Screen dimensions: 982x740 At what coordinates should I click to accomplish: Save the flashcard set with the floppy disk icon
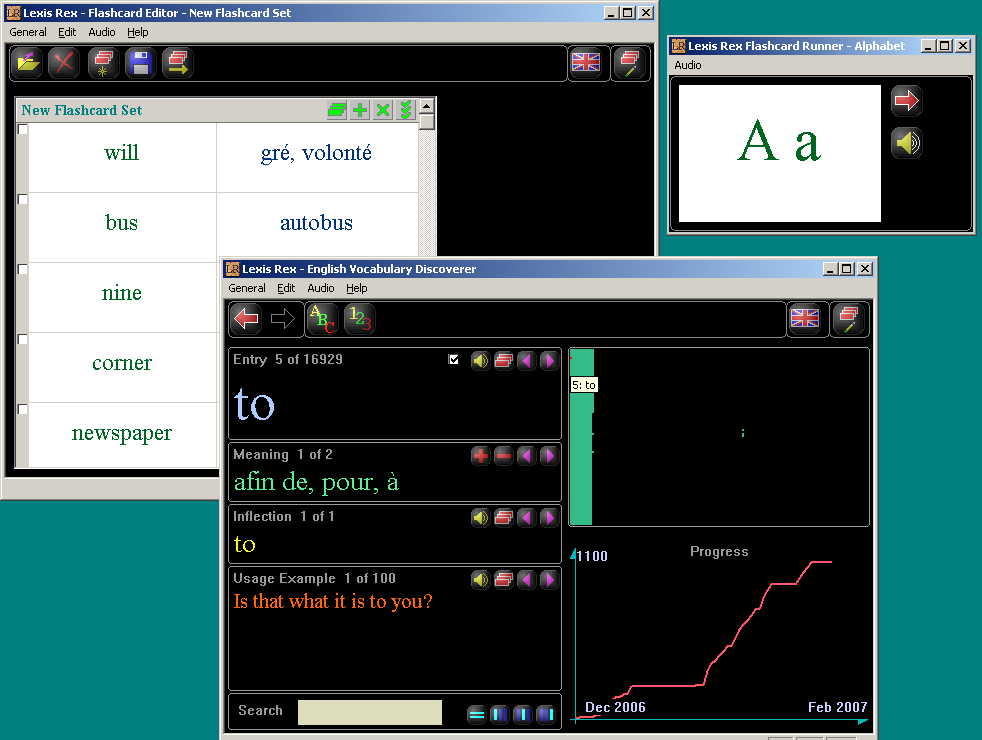[x=140, y=63]
